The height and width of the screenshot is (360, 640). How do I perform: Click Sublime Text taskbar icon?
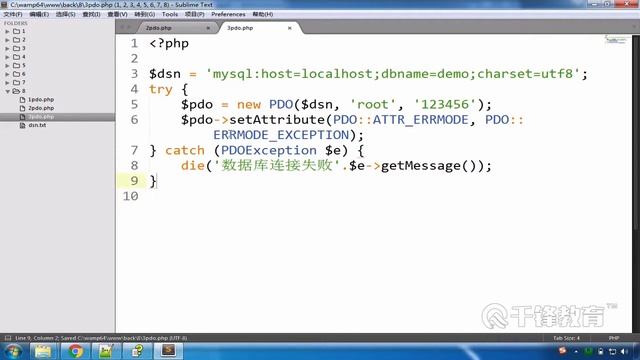point(169,351)
